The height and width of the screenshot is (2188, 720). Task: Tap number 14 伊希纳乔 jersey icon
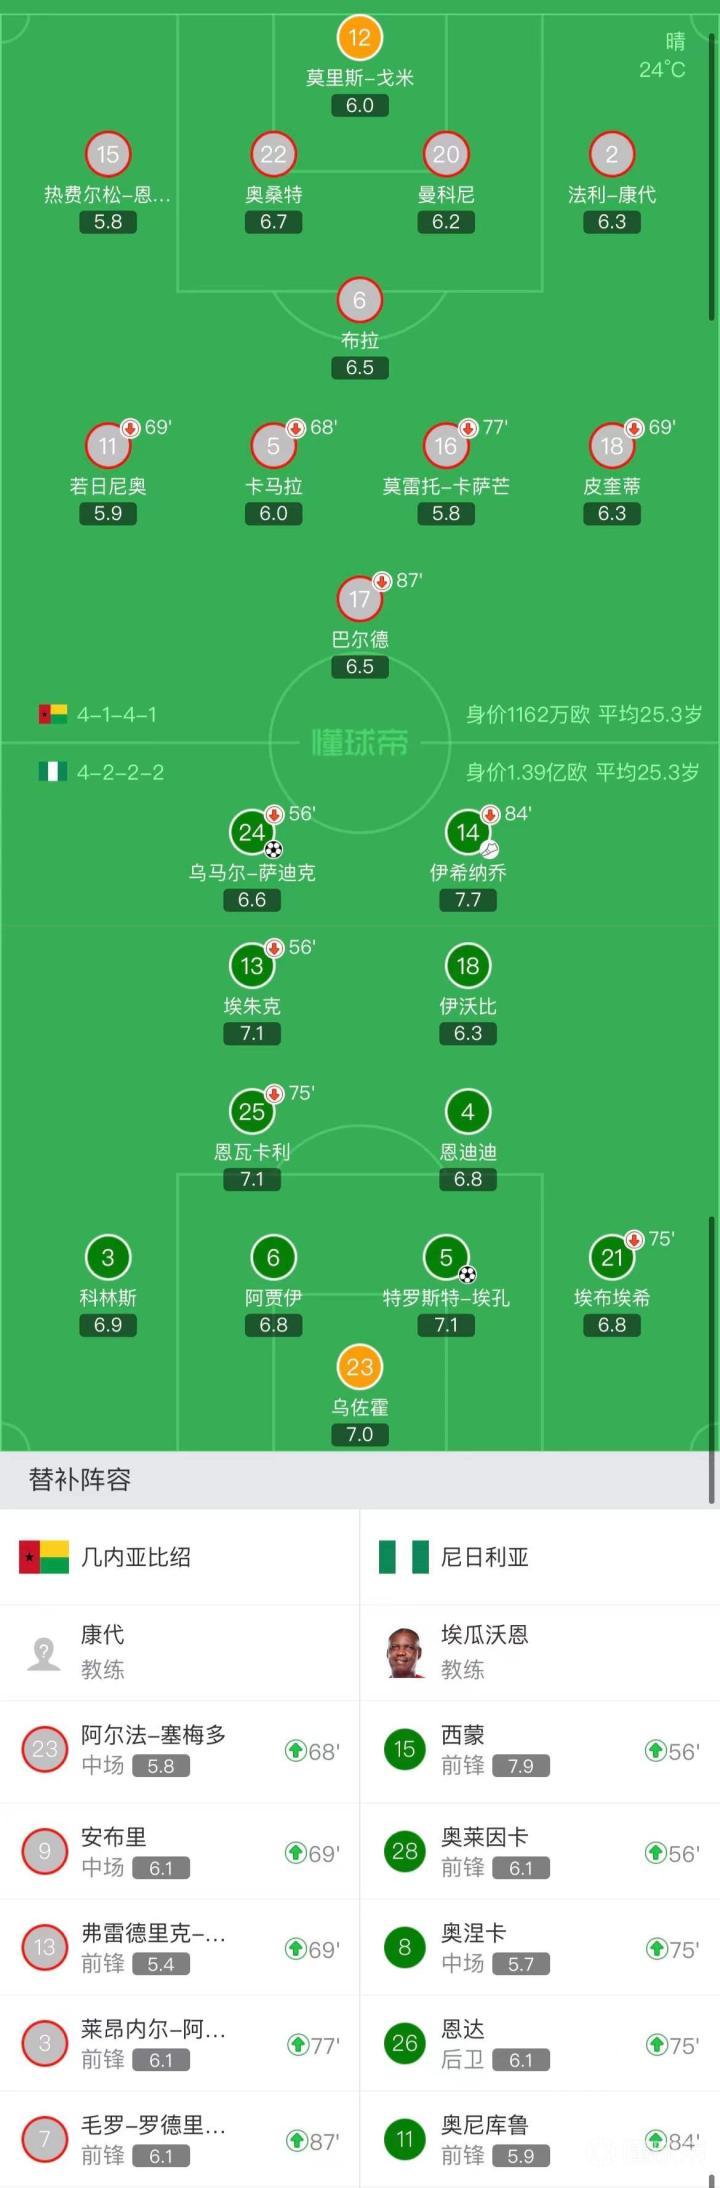467,832
